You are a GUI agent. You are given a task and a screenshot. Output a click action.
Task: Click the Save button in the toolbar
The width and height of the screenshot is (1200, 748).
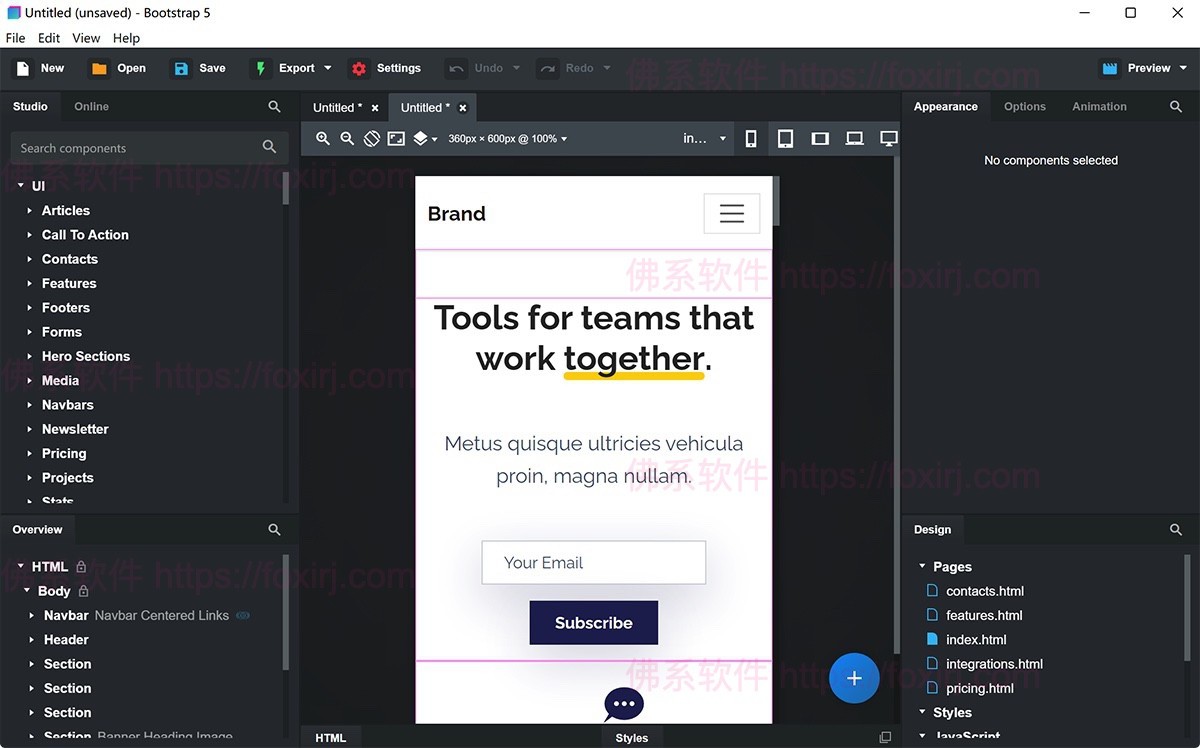200,68
